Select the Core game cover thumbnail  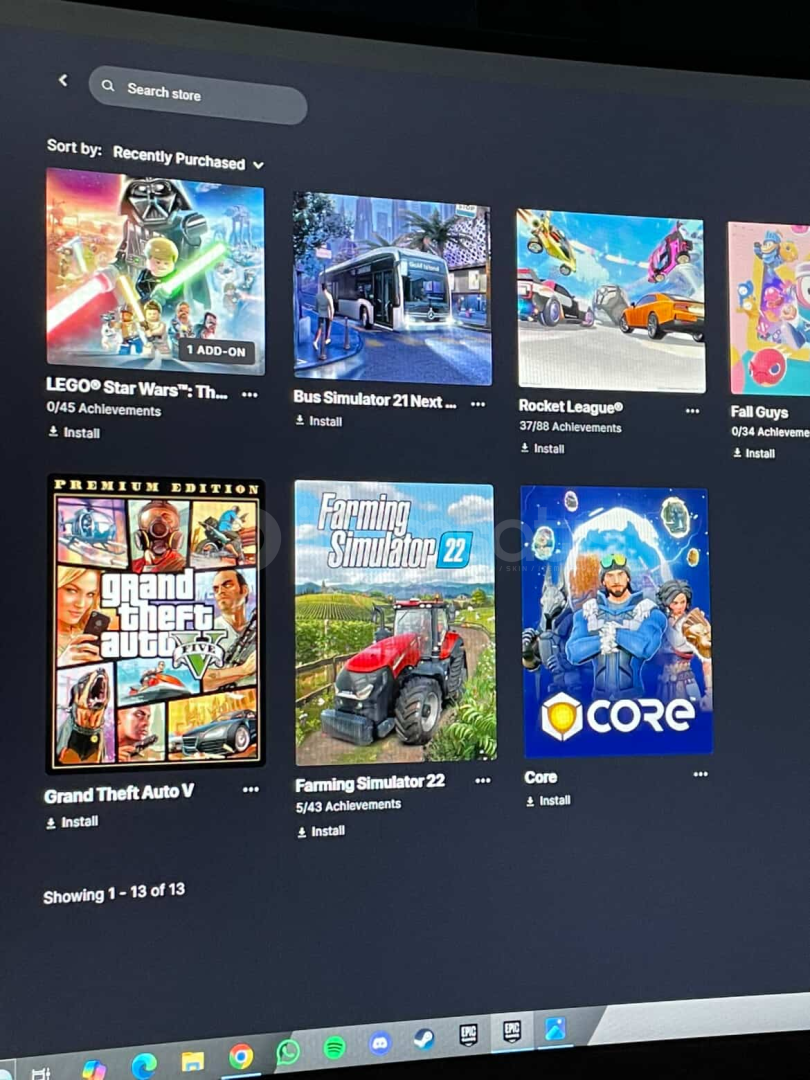[x=616, y=621]
